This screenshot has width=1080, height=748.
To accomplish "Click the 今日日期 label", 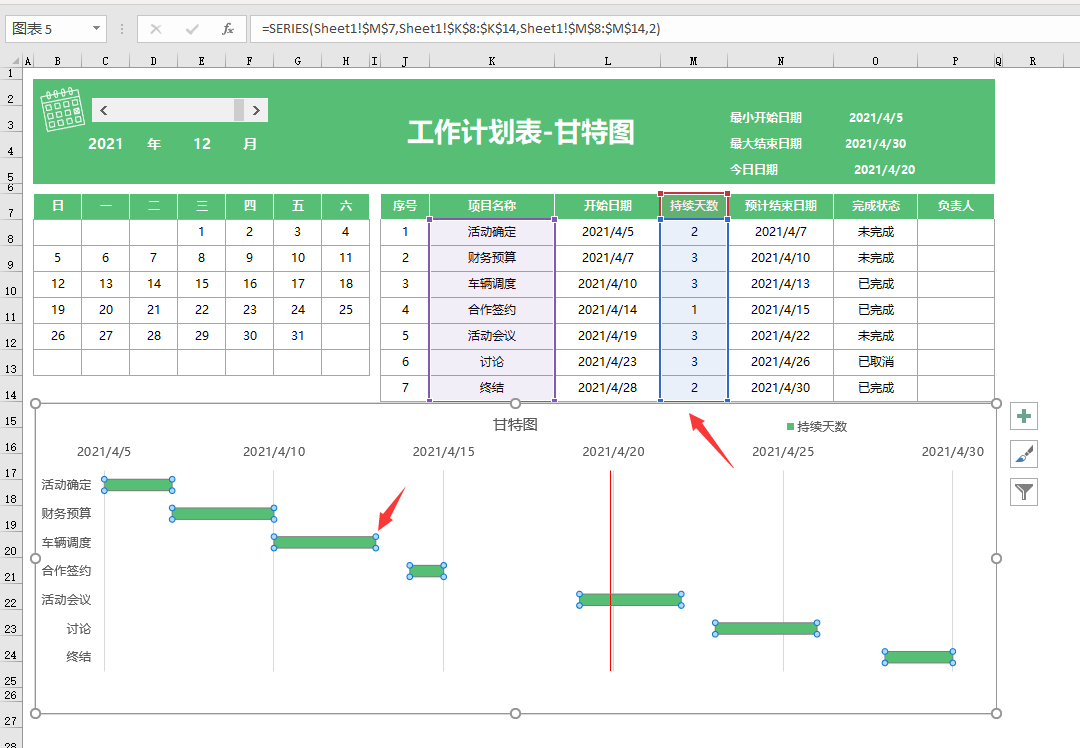I will coord(754,169).
